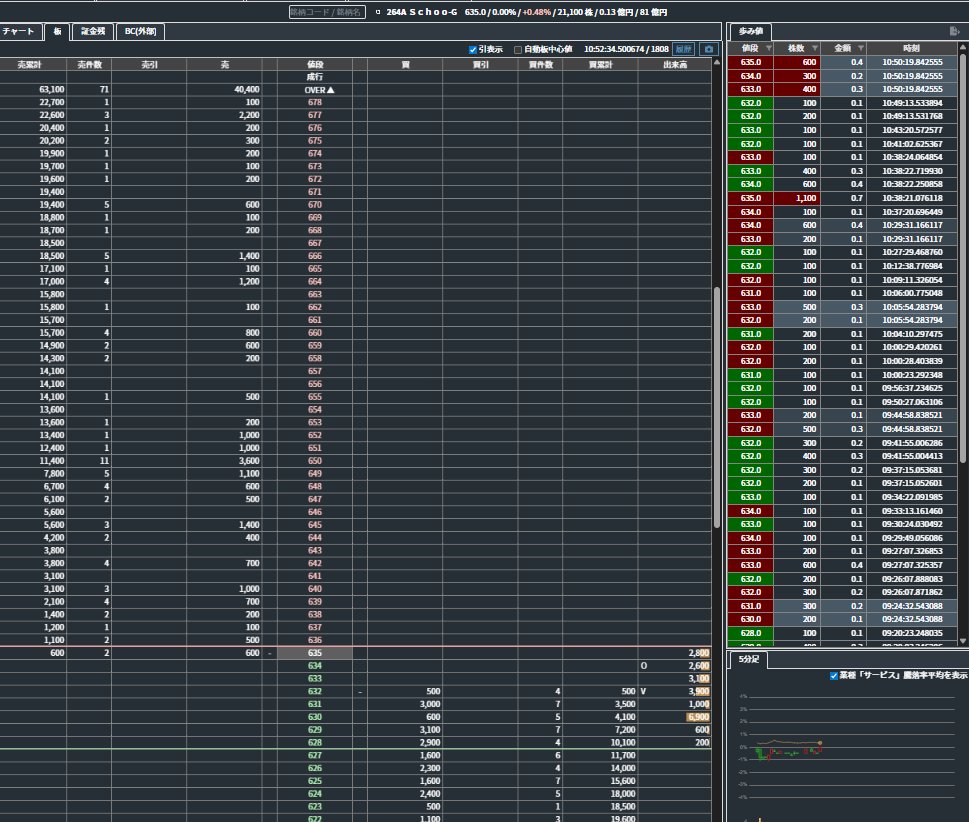This screenshot has height=822, width=969.
Task: Switch to the チャート tab
Action: [x=20, y=32]
